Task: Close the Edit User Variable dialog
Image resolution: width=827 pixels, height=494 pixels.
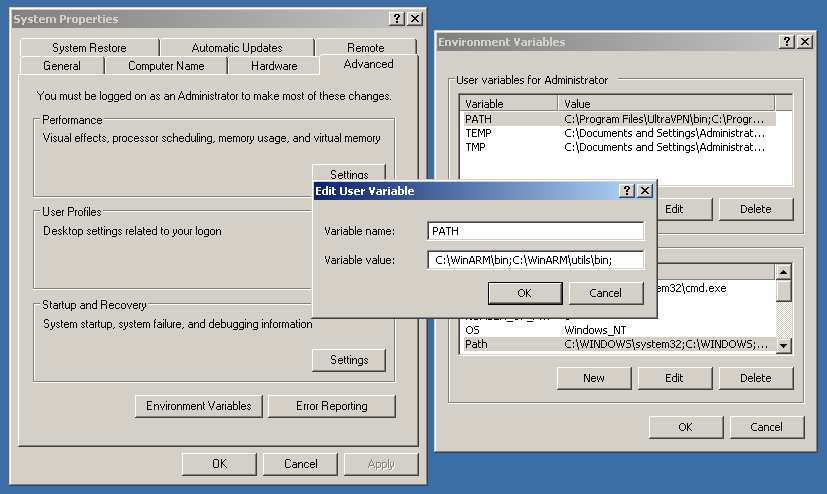Action: 645,191
